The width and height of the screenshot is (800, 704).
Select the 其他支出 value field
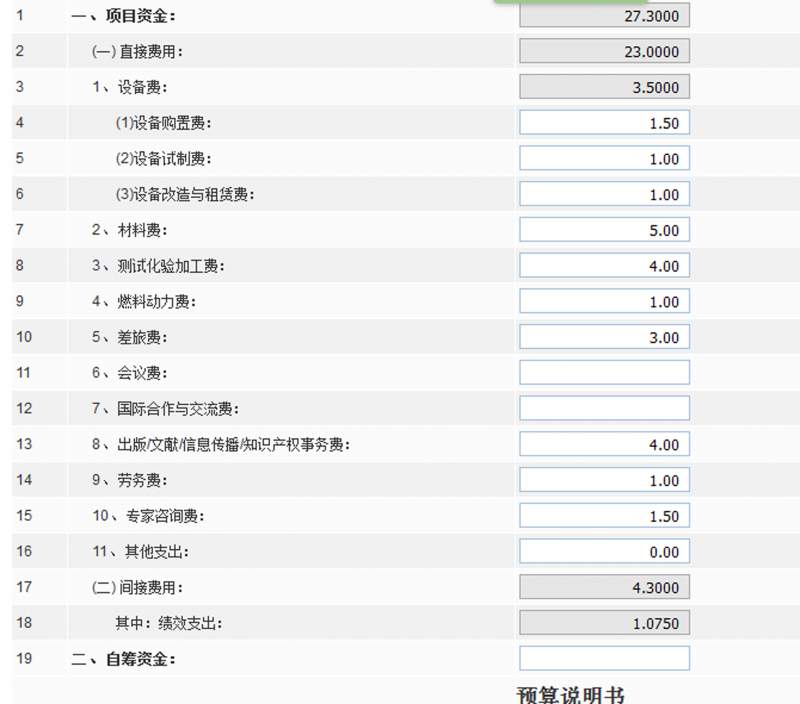click(605, 551)
